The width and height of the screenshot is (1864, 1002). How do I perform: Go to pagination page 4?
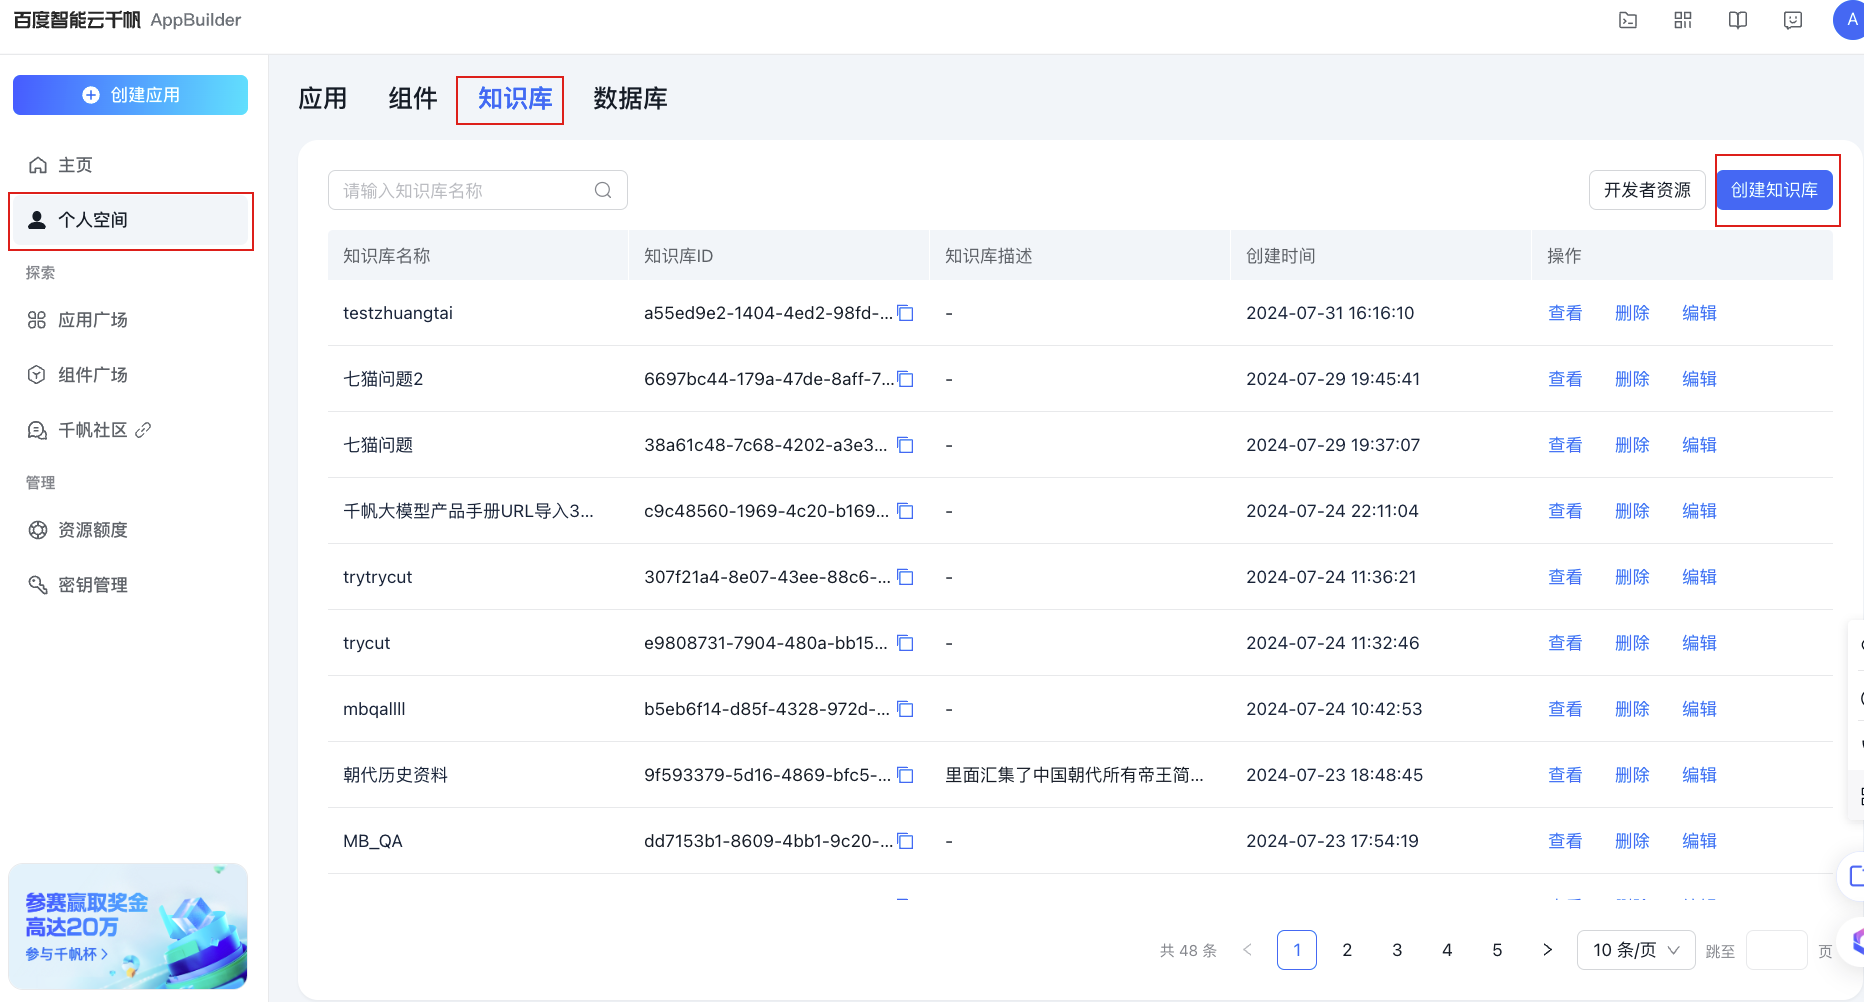[1447, 950]
